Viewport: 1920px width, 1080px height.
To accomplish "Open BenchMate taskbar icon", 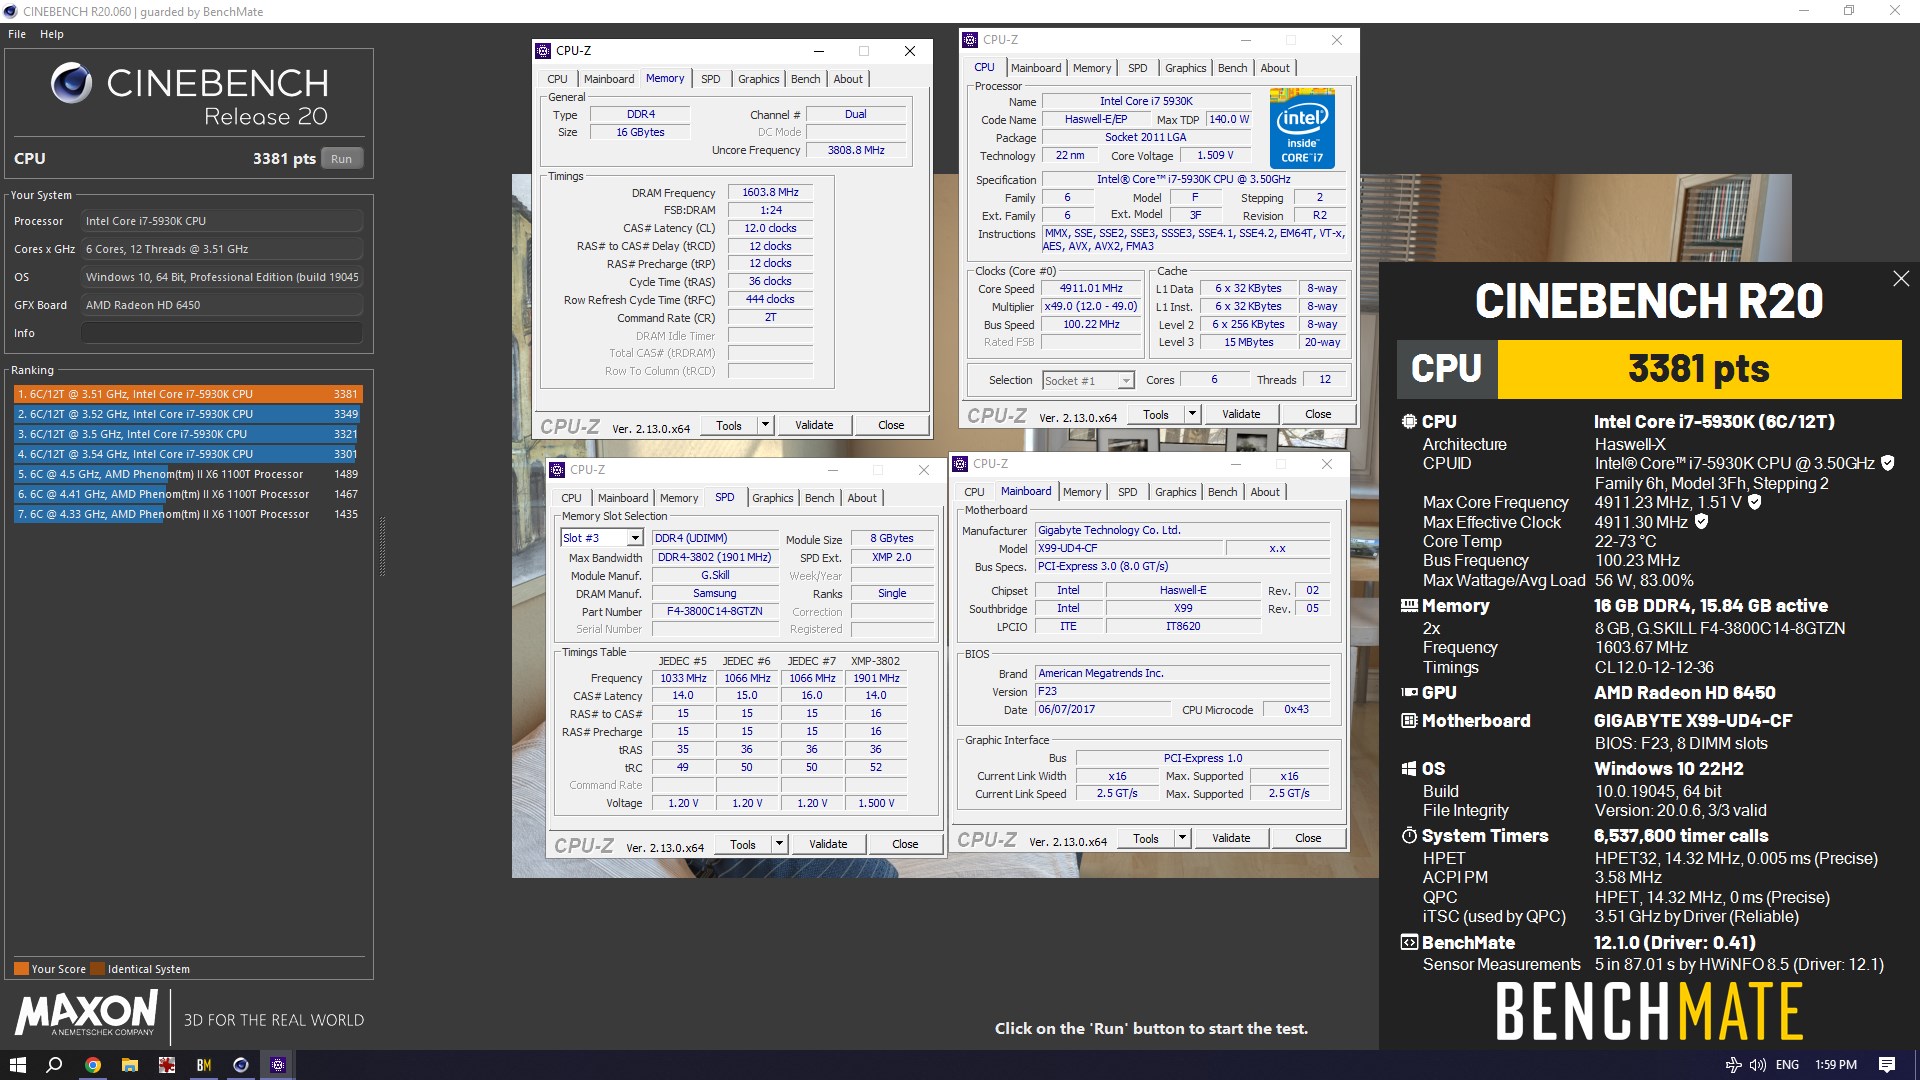I will click(204, 1065).
